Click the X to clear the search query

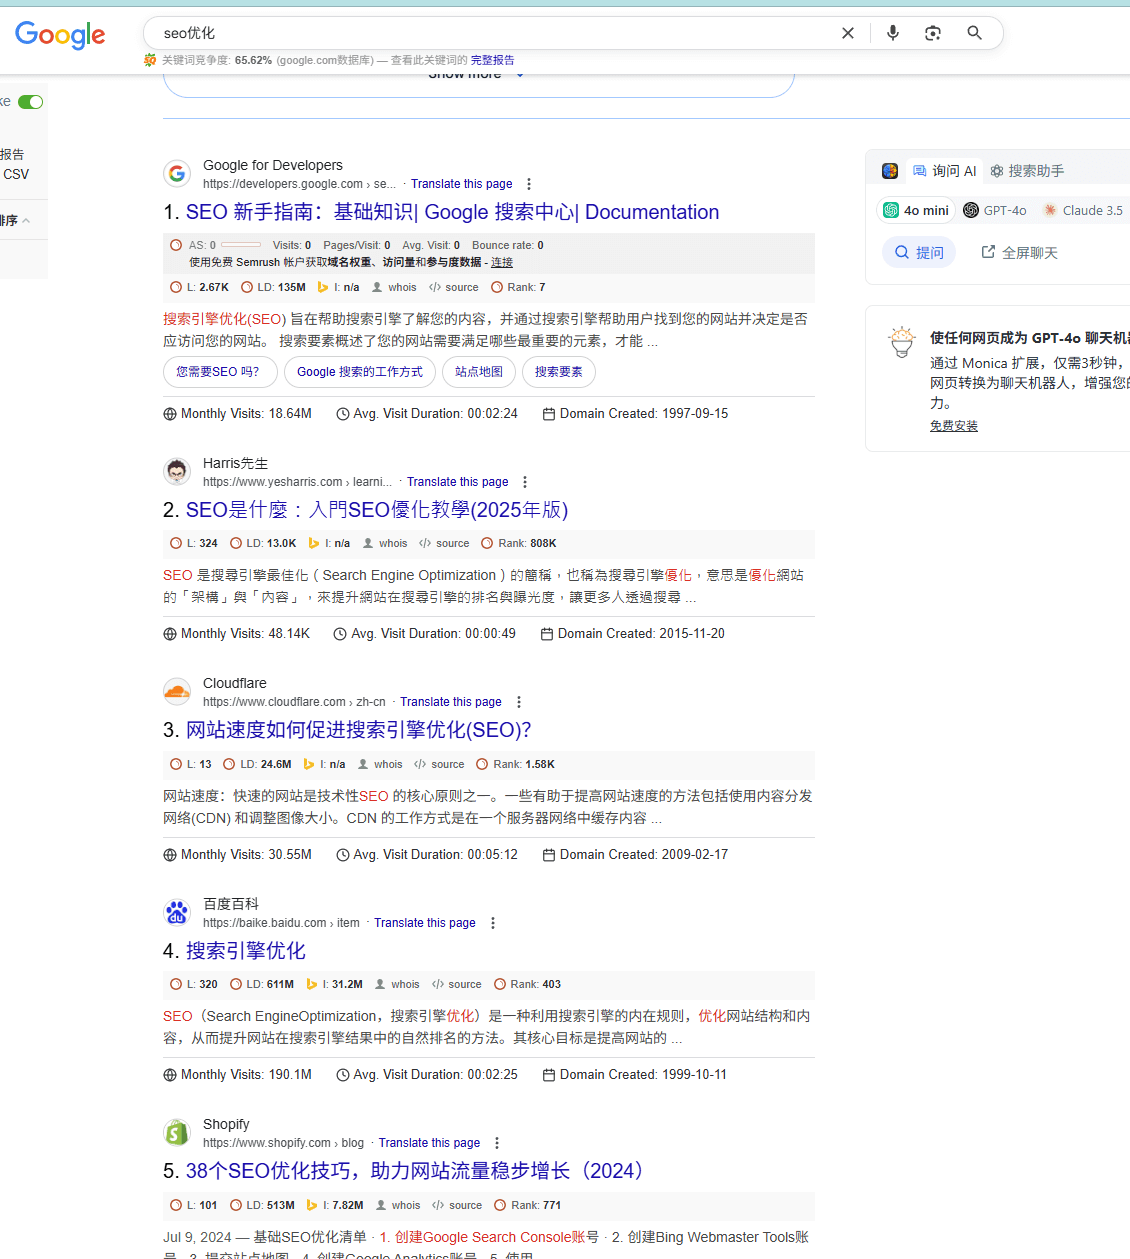tap(847, 33)
